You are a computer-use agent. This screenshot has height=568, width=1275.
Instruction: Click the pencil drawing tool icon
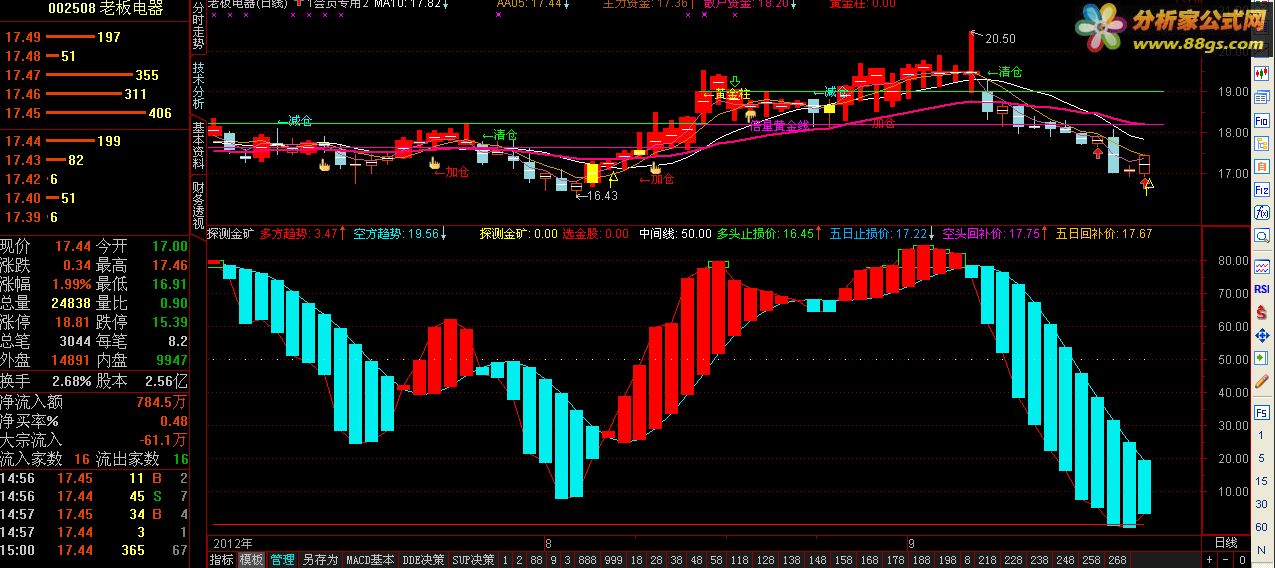point(1262,382)
